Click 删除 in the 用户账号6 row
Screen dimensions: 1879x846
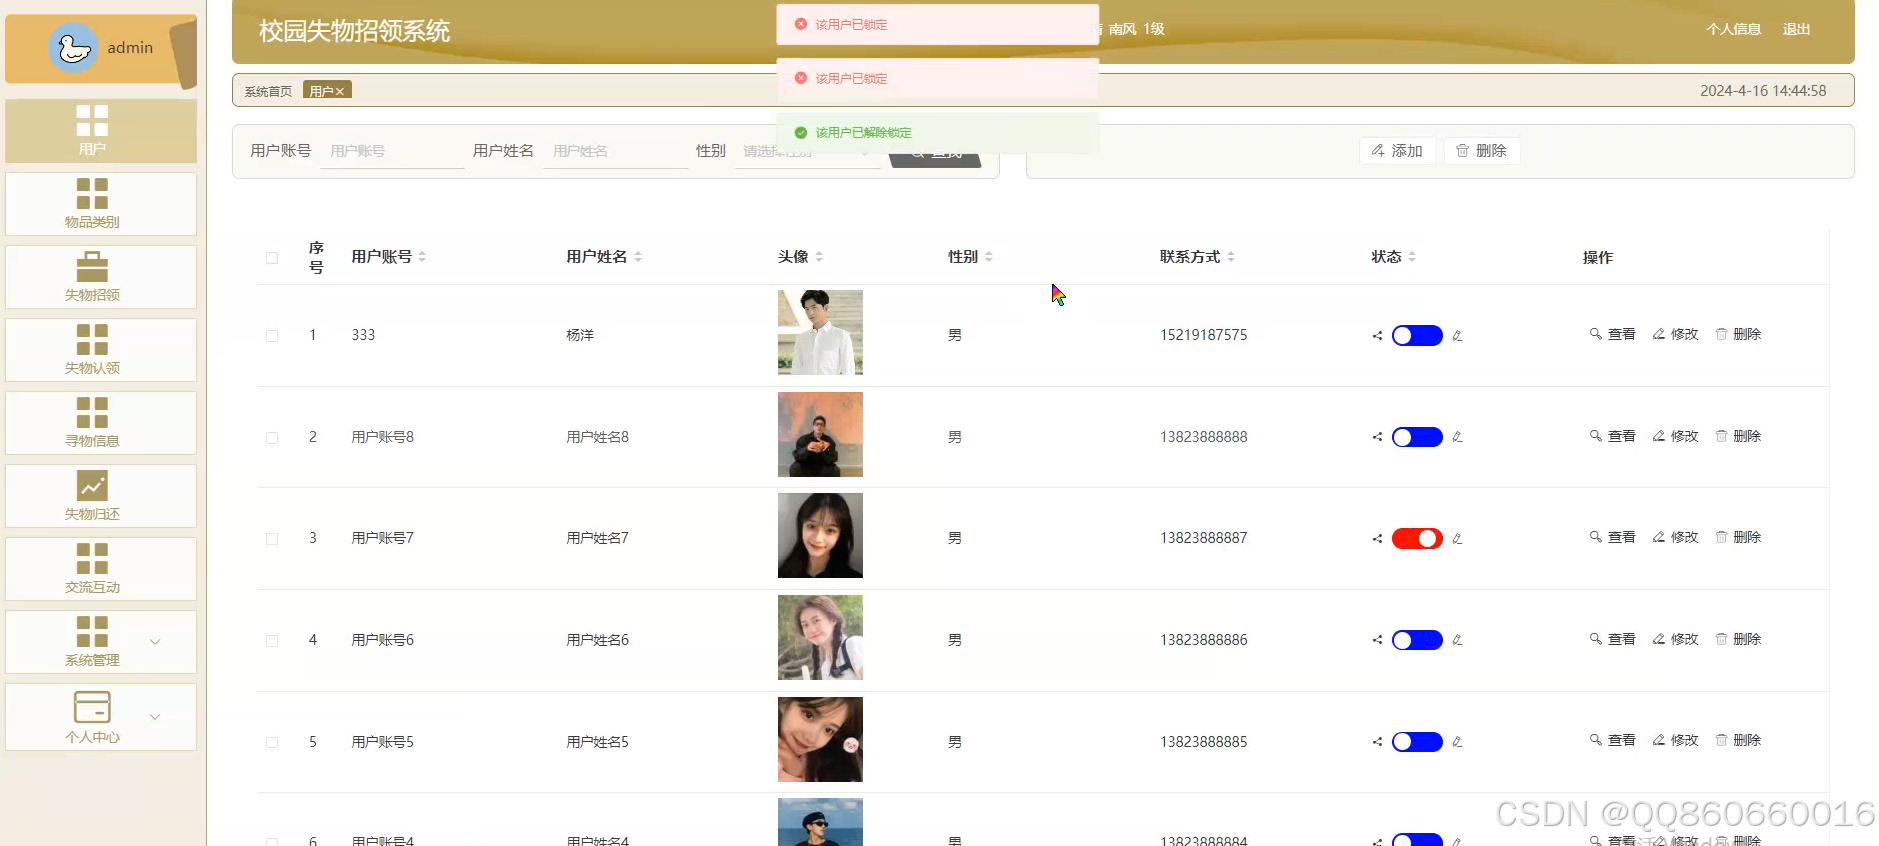(x=1738, y=640)
